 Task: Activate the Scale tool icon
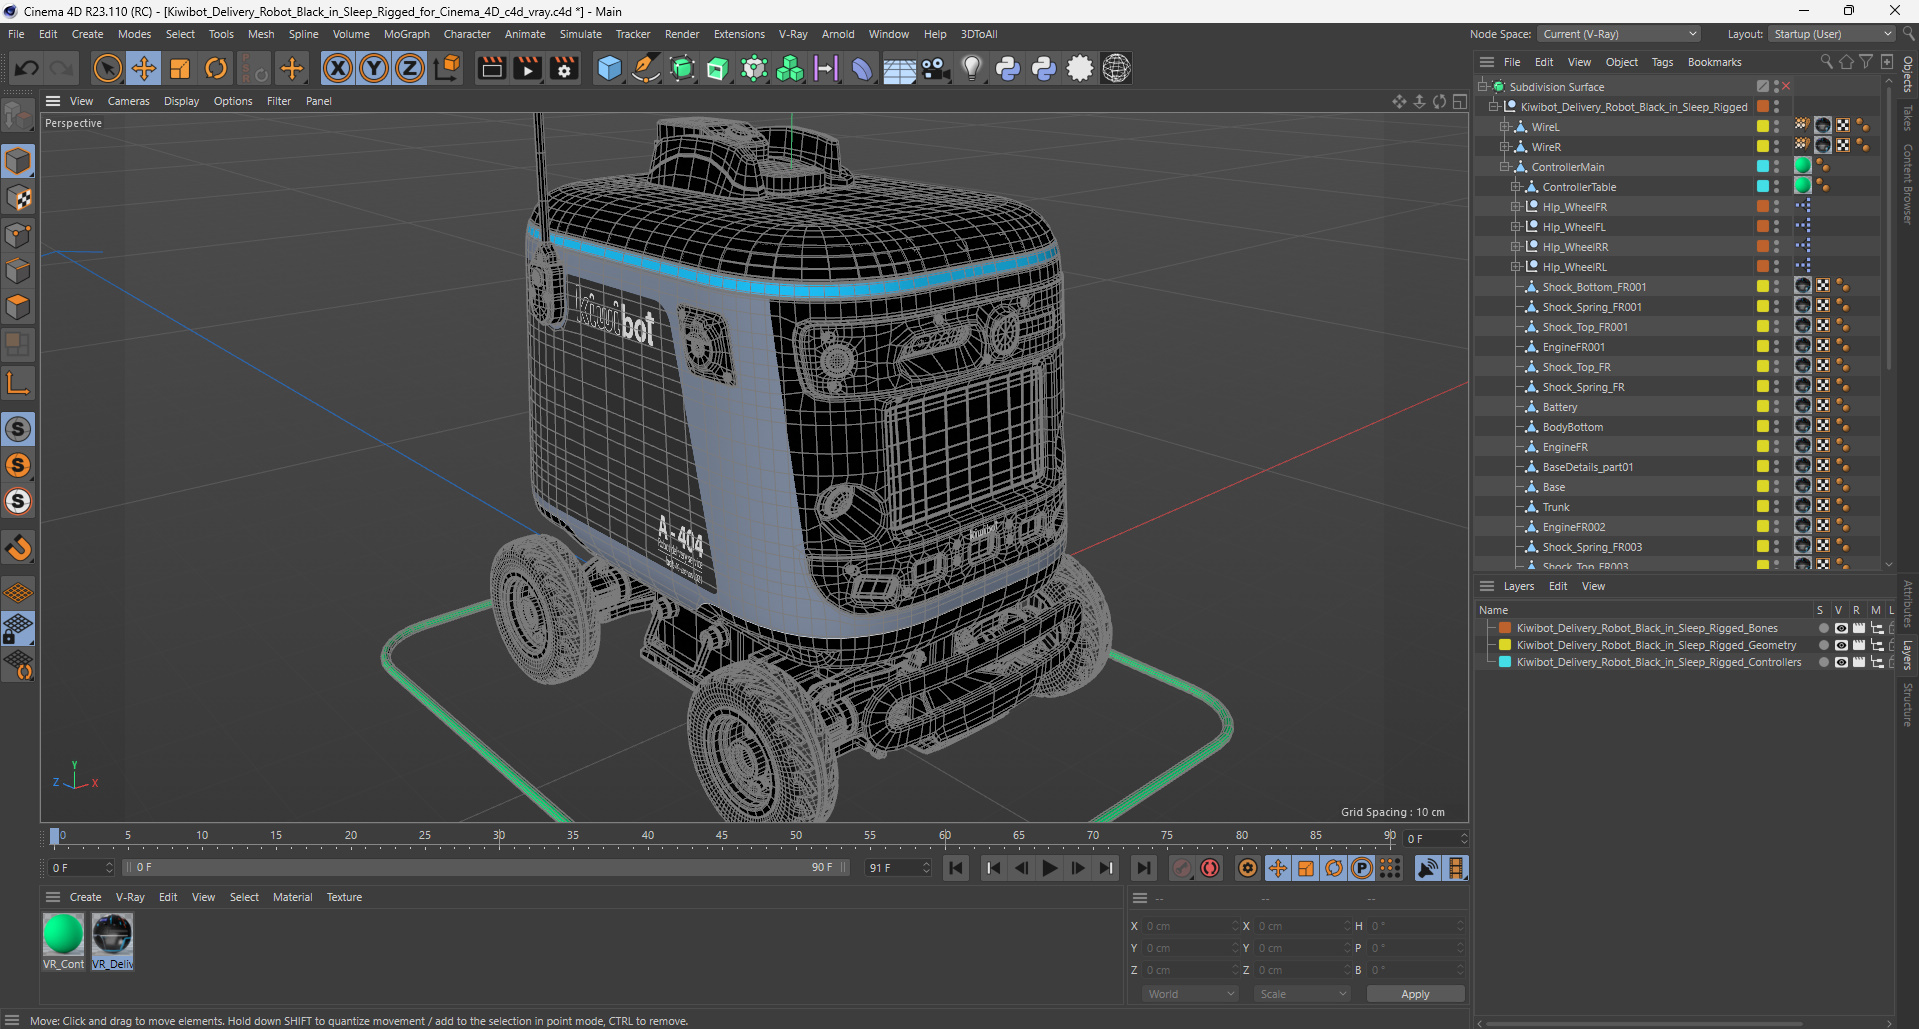[x=180, y=68]
